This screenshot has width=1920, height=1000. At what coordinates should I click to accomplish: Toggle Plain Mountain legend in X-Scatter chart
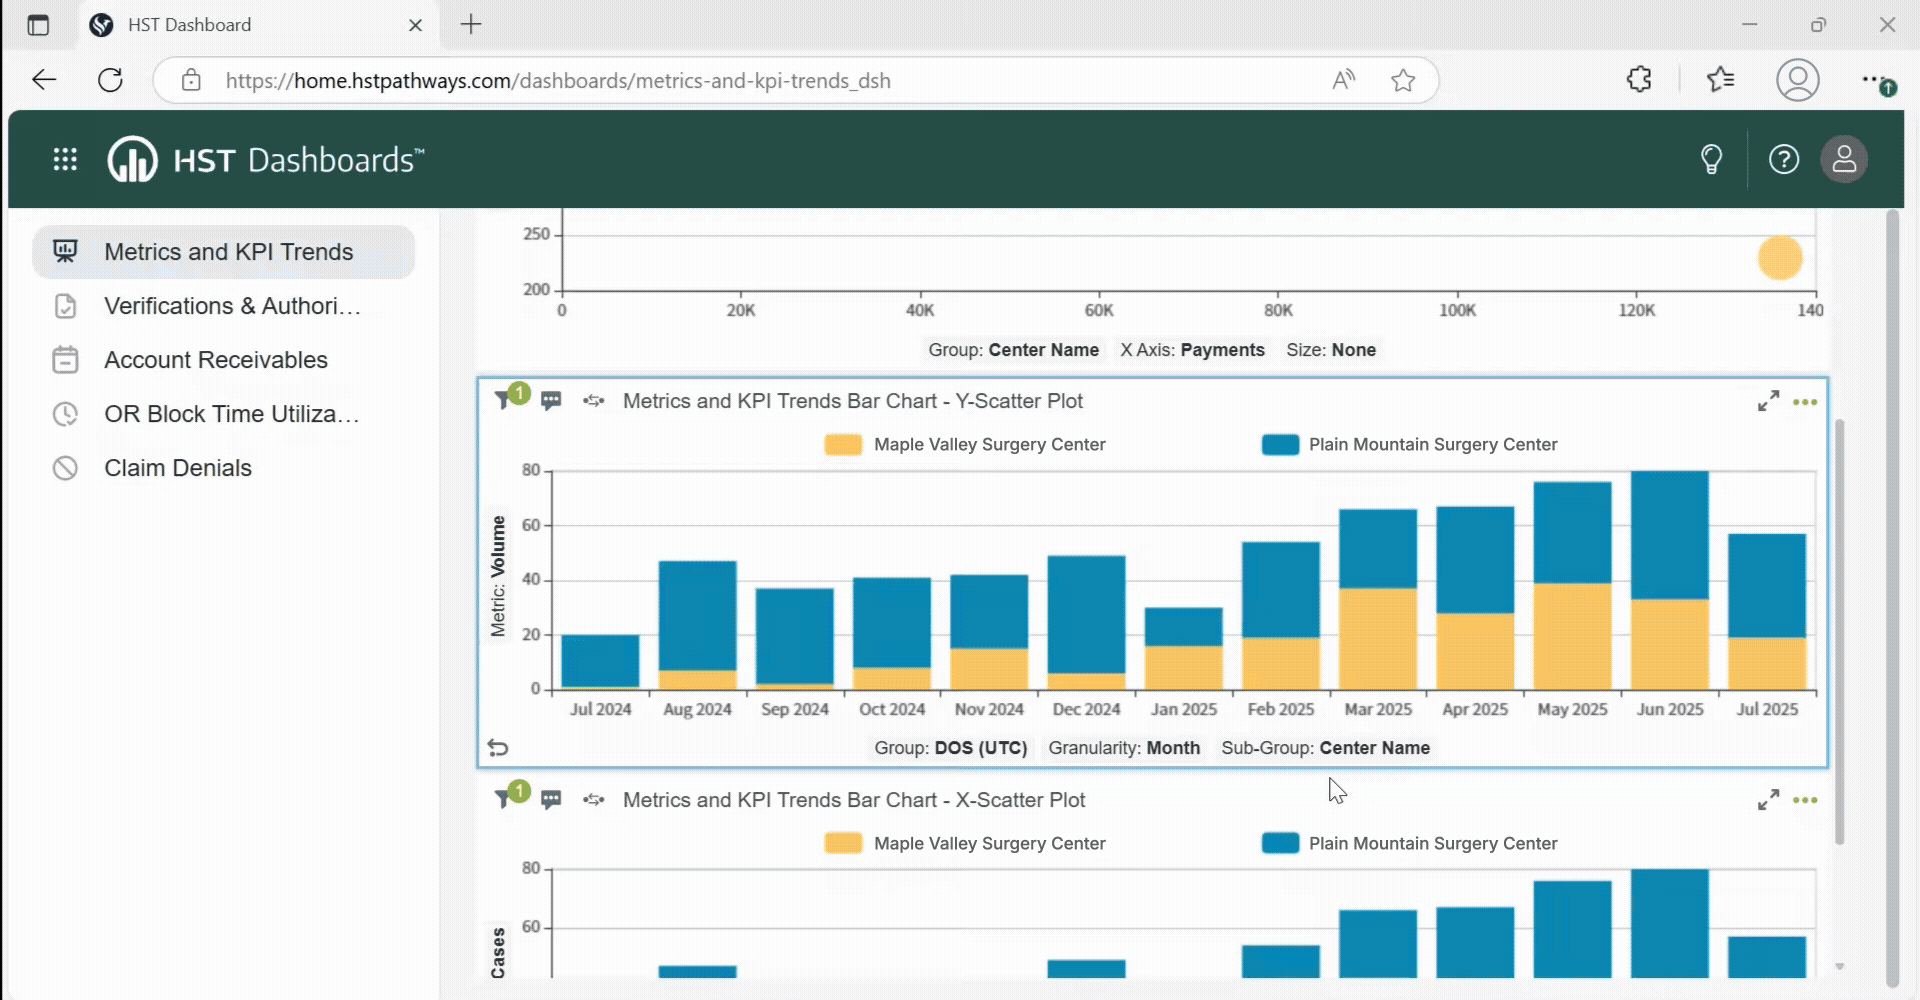tap(1409, 843)
